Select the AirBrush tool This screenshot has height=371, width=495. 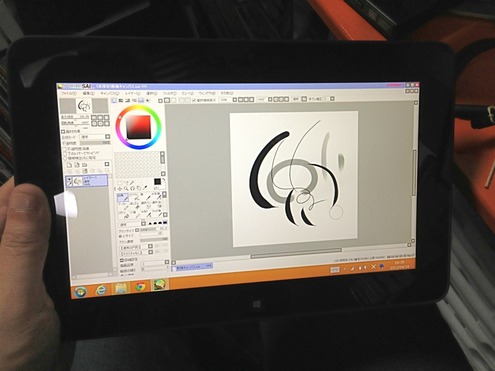tap(136, 198)
